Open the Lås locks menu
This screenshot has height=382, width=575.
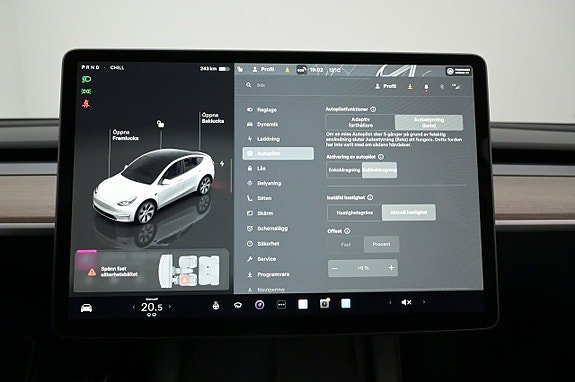point(256,168)
